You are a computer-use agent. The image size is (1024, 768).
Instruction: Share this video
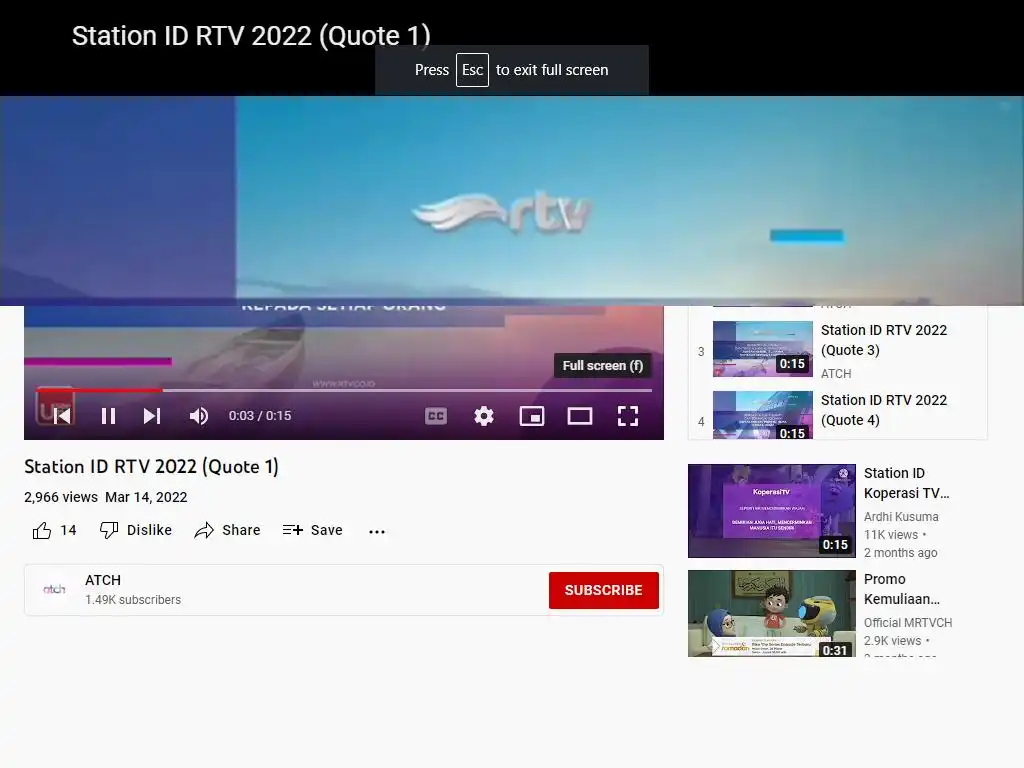(227, 530)
